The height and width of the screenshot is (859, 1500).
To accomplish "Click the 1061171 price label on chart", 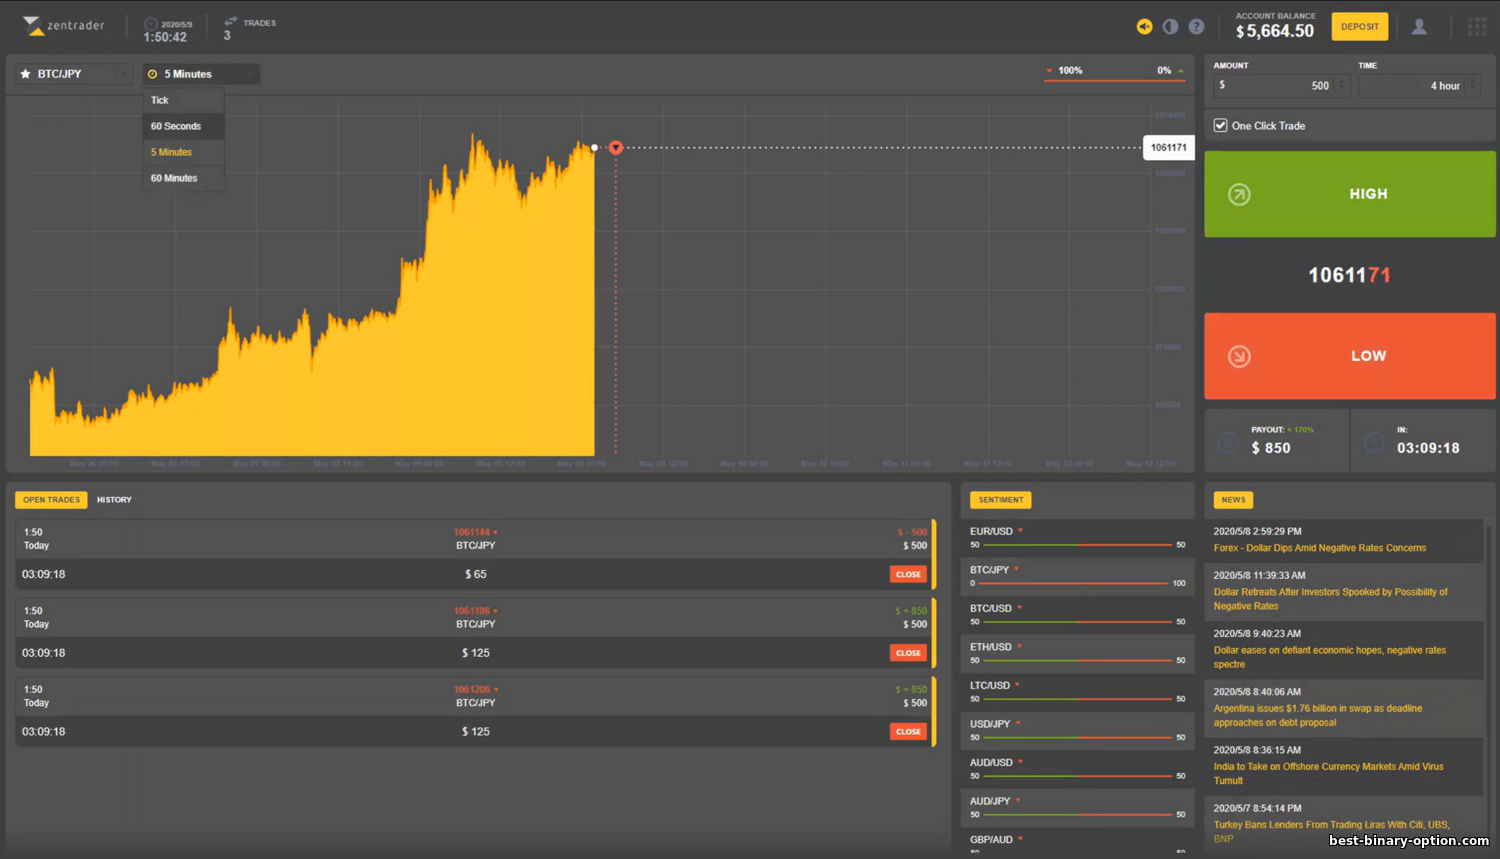I will (x=1168, y=148).
